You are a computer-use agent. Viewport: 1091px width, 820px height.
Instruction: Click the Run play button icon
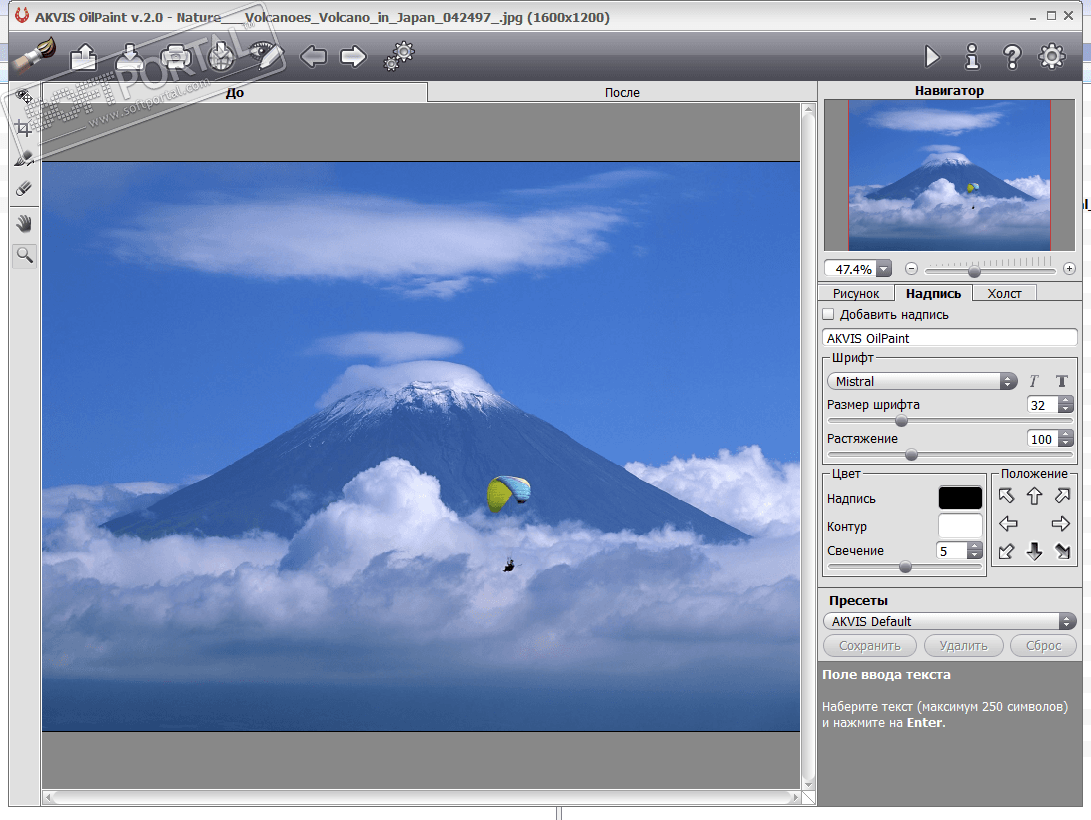pos(932,57)
